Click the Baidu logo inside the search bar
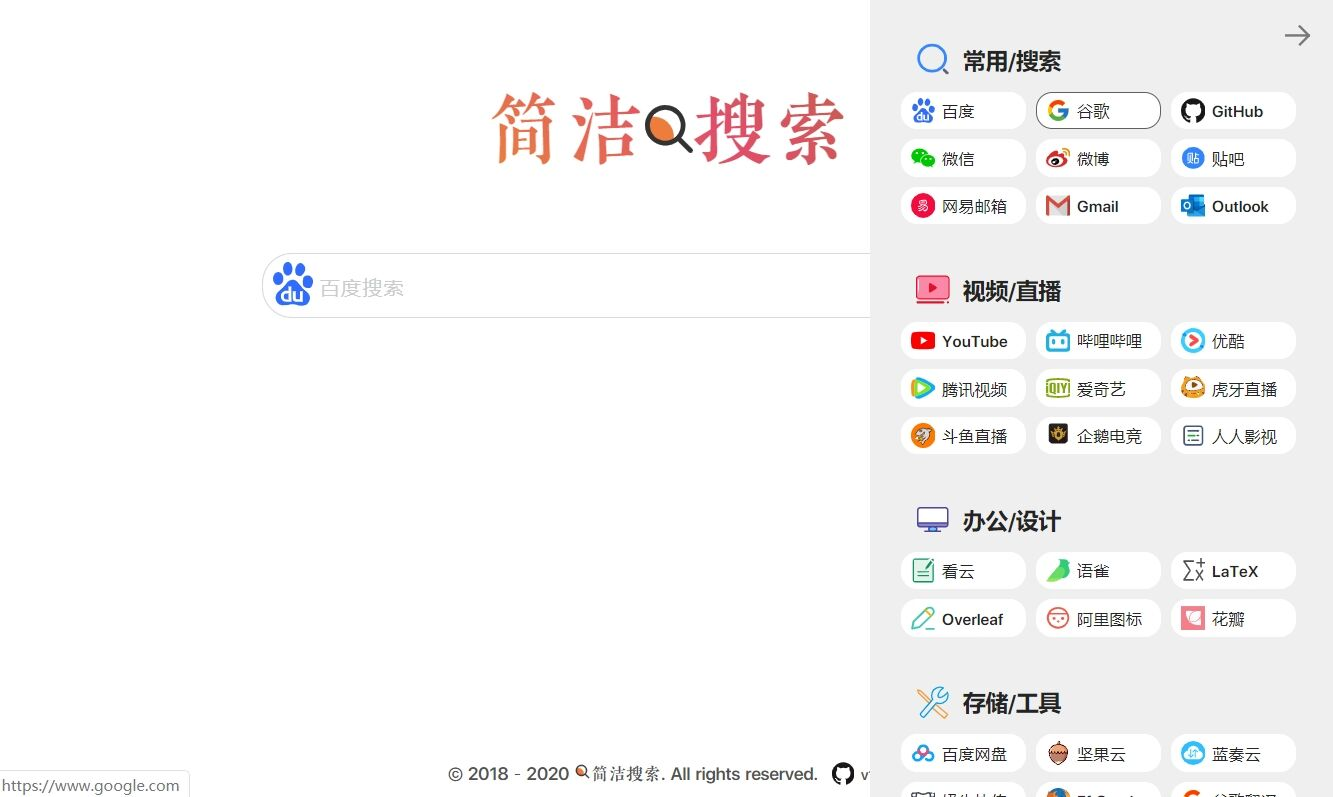Screen dimensions: 1333x797 tap(291, 285)
